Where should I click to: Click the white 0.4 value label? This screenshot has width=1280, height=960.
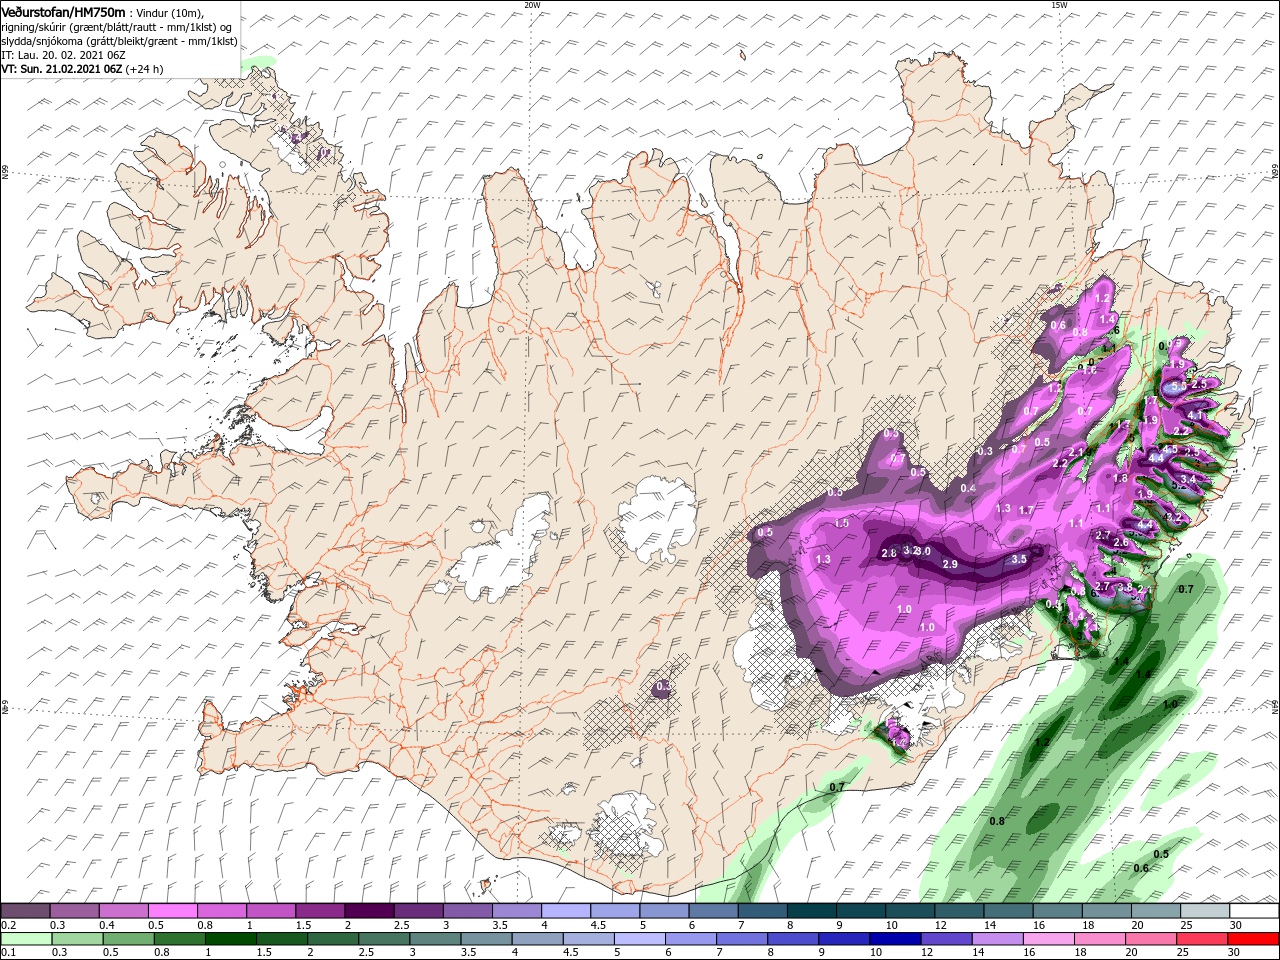pyautogui.click(x=968, y=488)
